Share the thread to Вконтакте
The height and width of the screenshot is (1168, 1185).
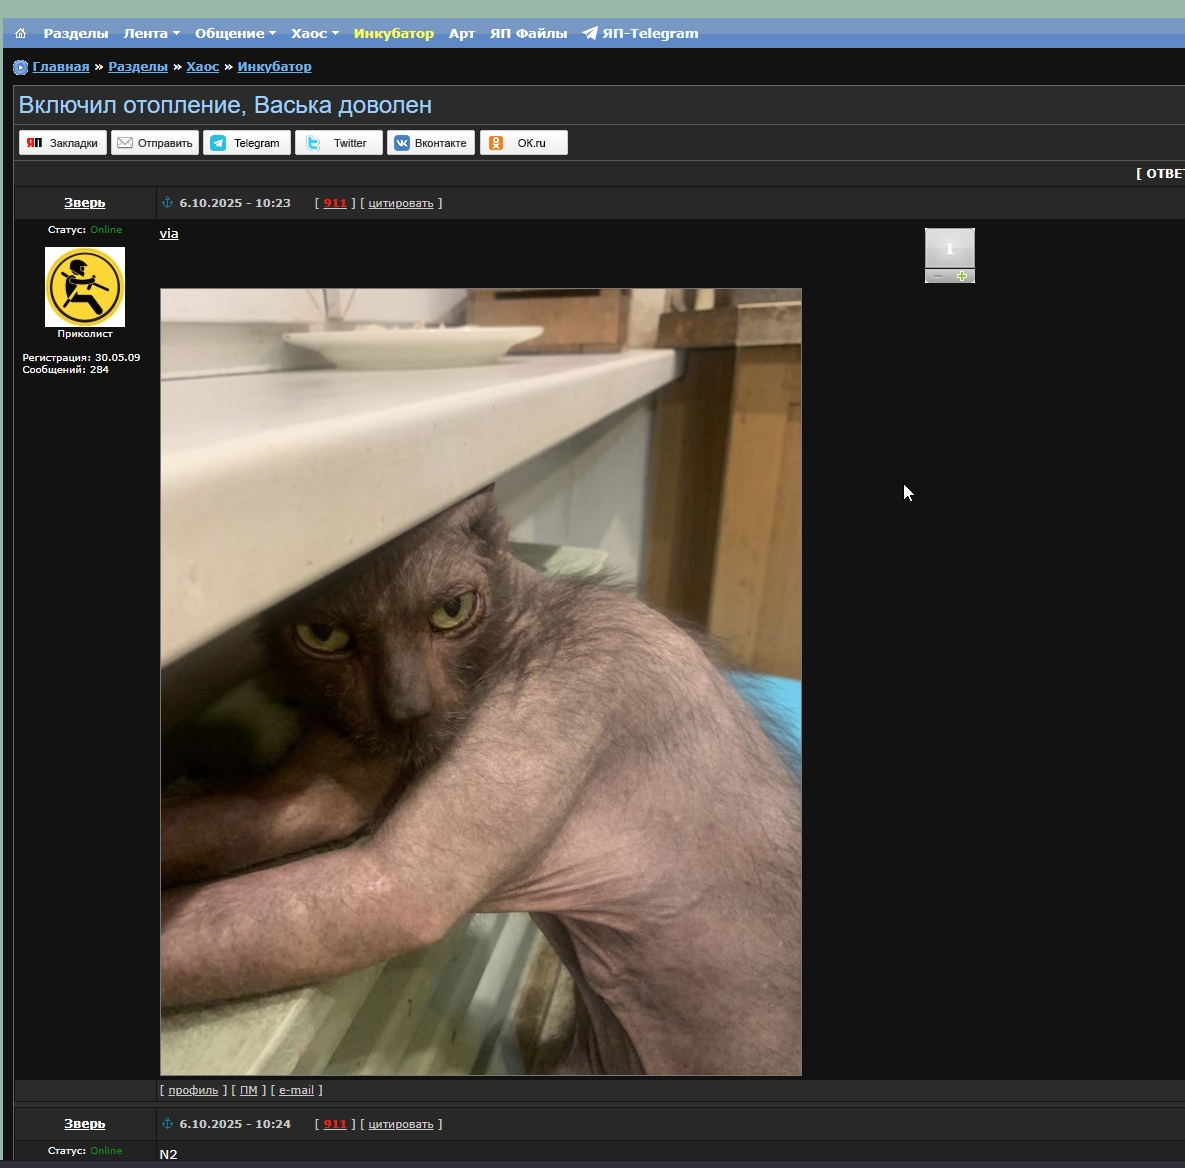430,143
